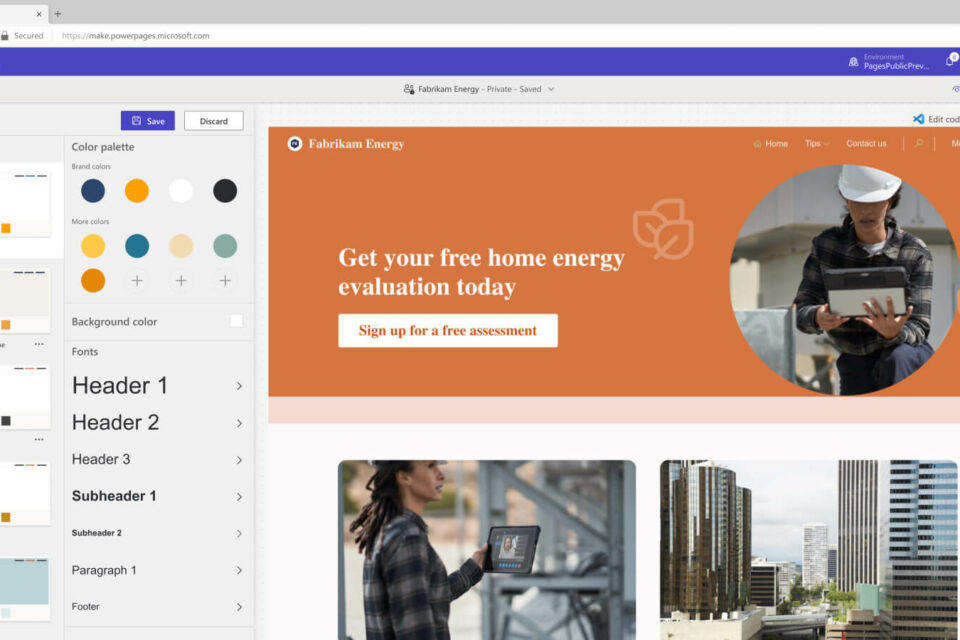Select the orange brand color swatch
The width and height of the screenshot is (960, 640).
[137, 191]
